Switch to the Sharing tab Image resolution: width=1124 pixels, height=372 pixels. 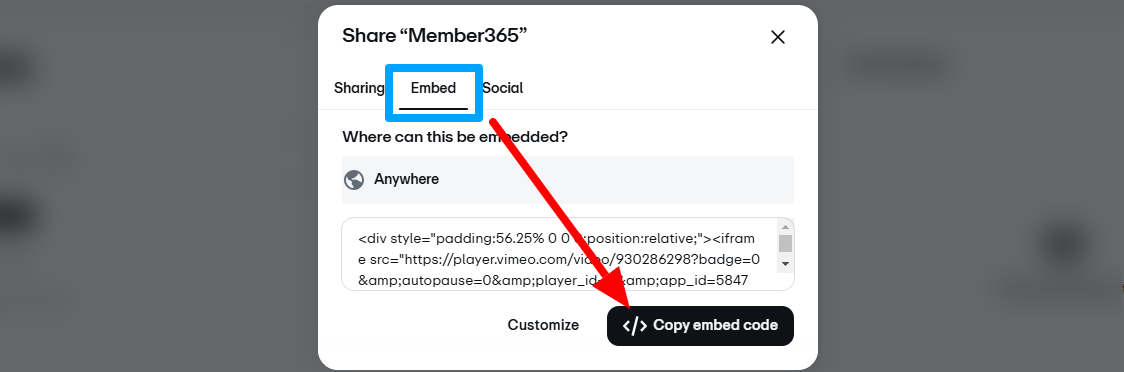click(x=359, y=88)
